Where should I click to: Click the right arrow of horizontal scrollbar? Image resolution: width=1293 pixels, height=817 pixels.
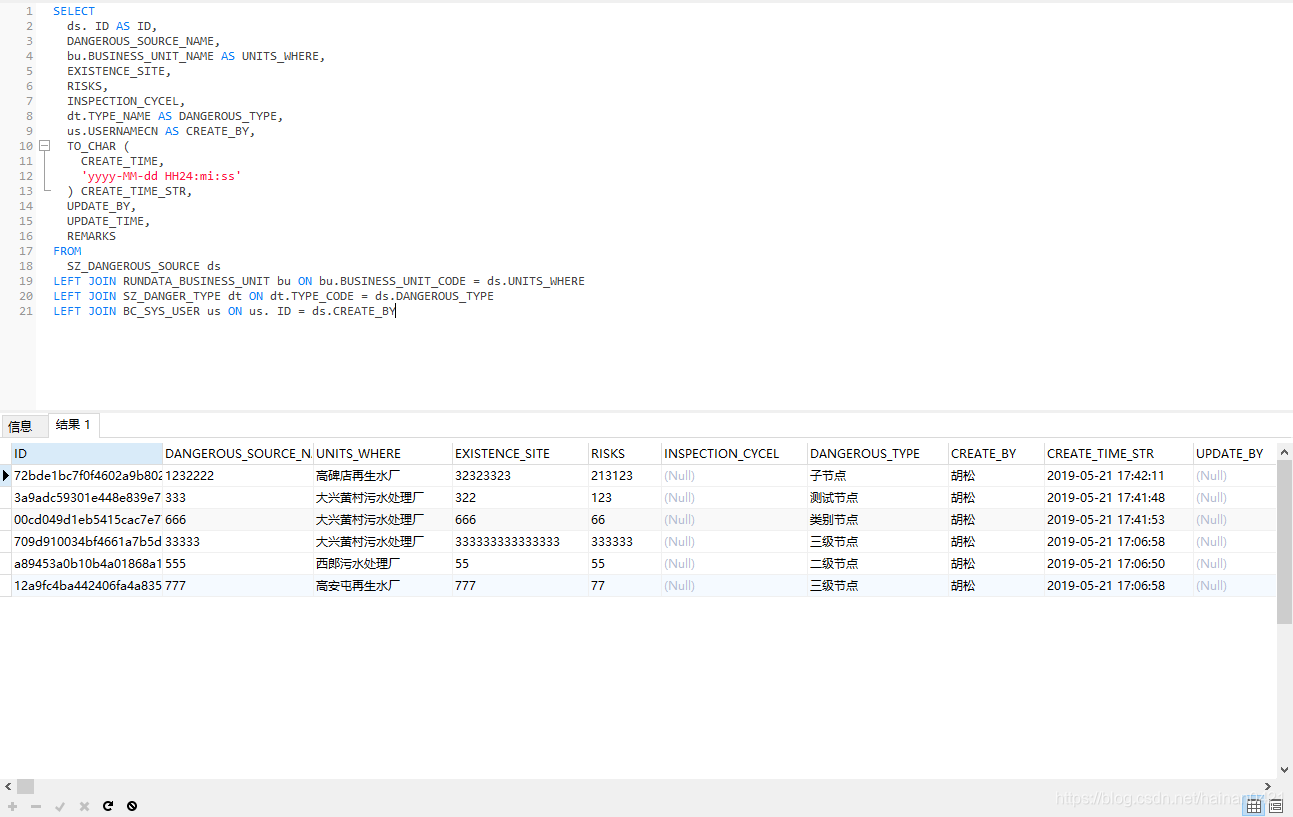[1268, 787]
